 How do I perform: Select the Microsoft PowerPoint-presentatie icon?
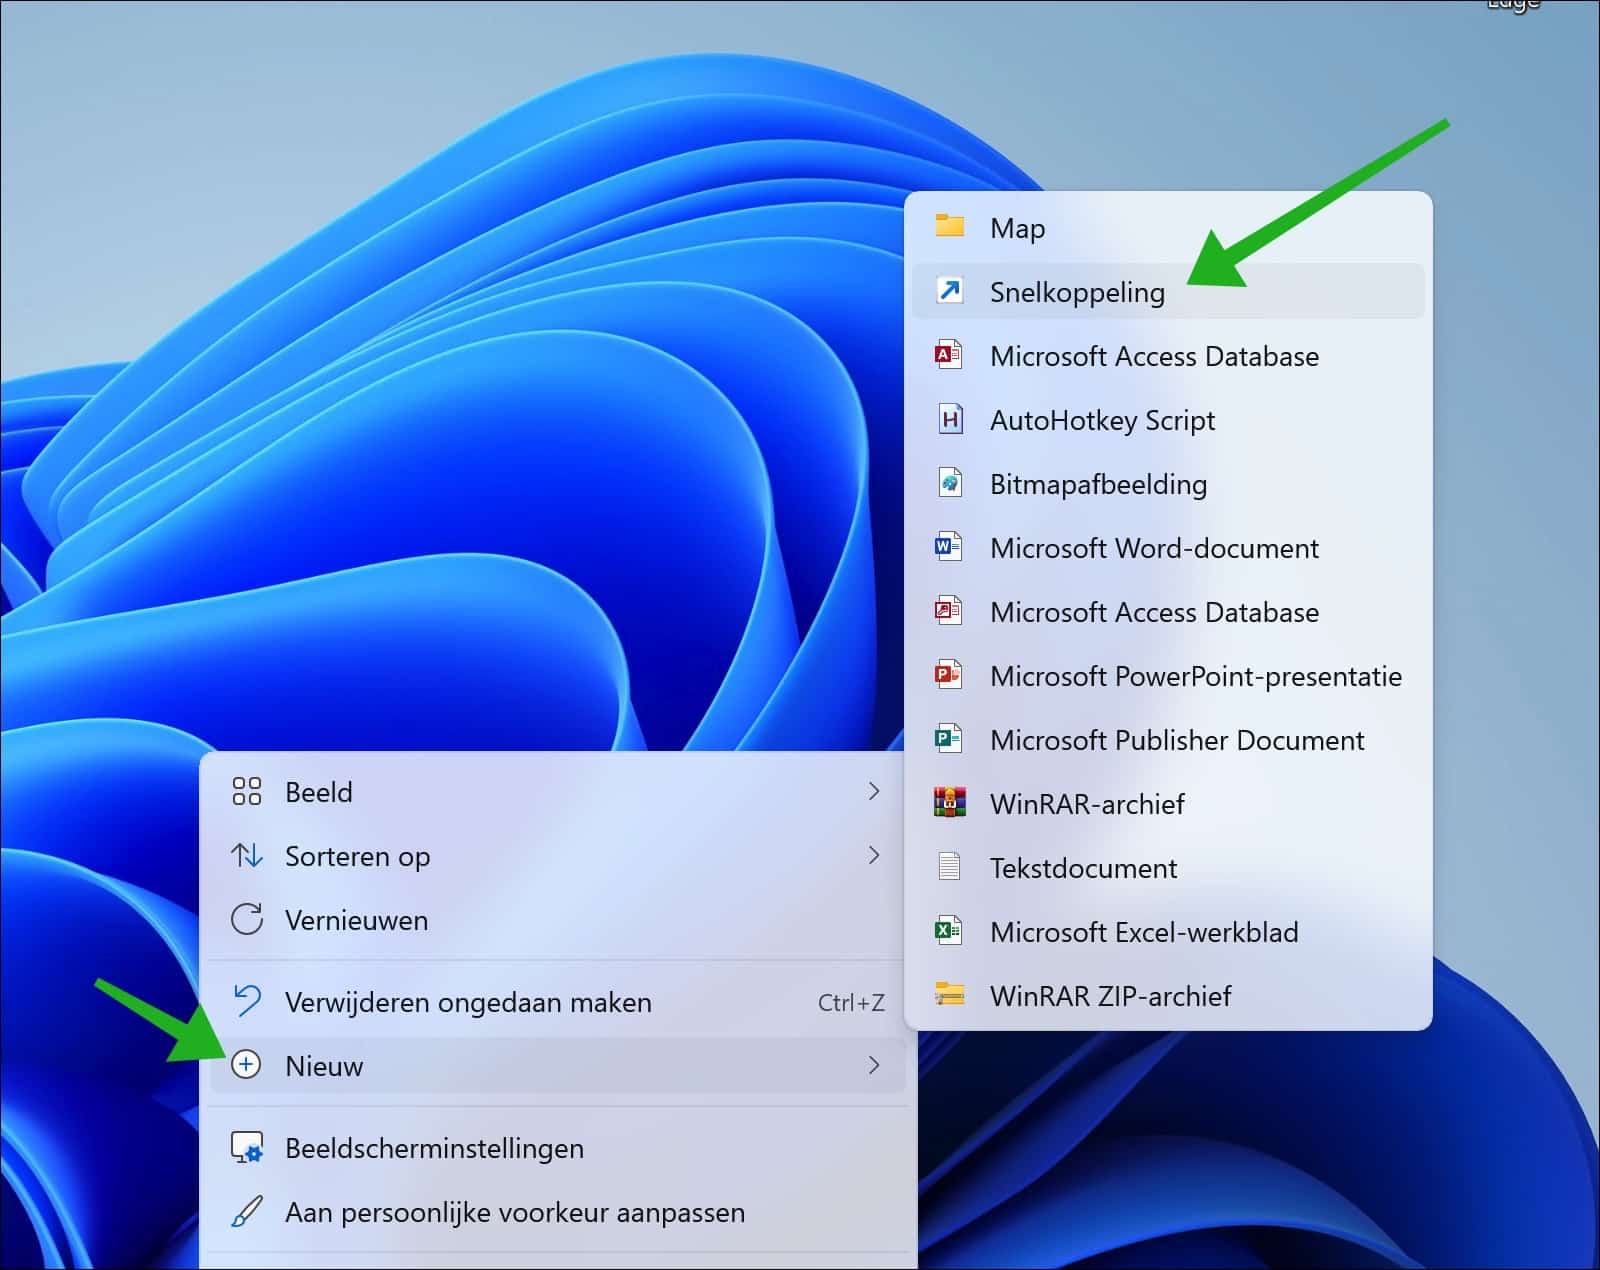coord(950,676)
